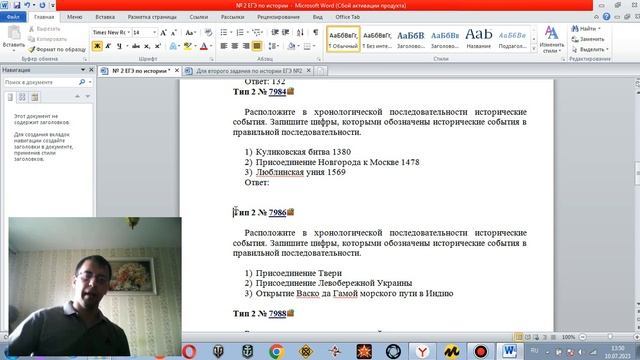Image resolution: width=640 pixels, height=360 pixels.
Task: Open the font name dropdown Times New Roman
Action: coord(129,32)
